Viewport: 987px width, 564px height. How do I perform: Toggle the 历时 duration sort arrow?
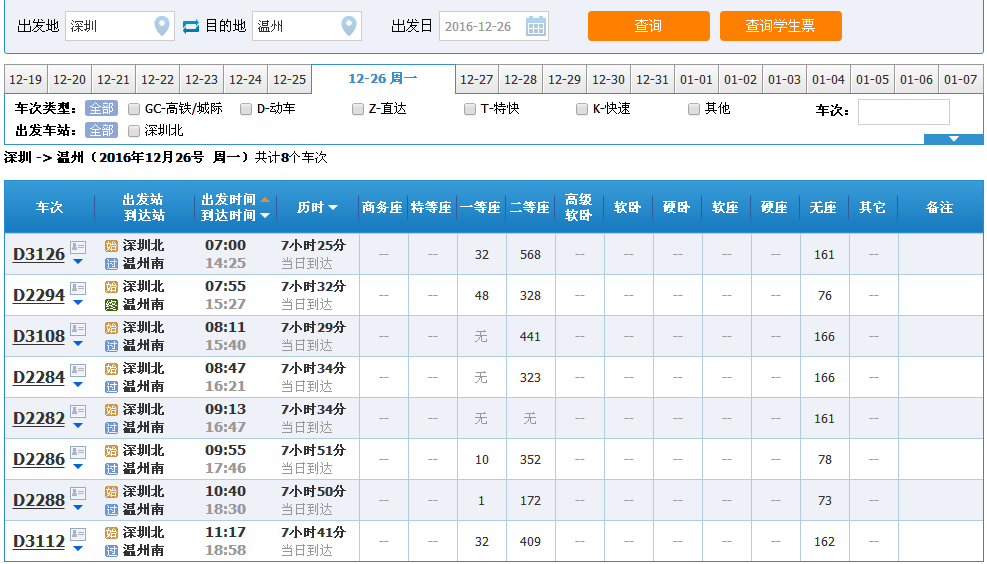pos(333,207)
